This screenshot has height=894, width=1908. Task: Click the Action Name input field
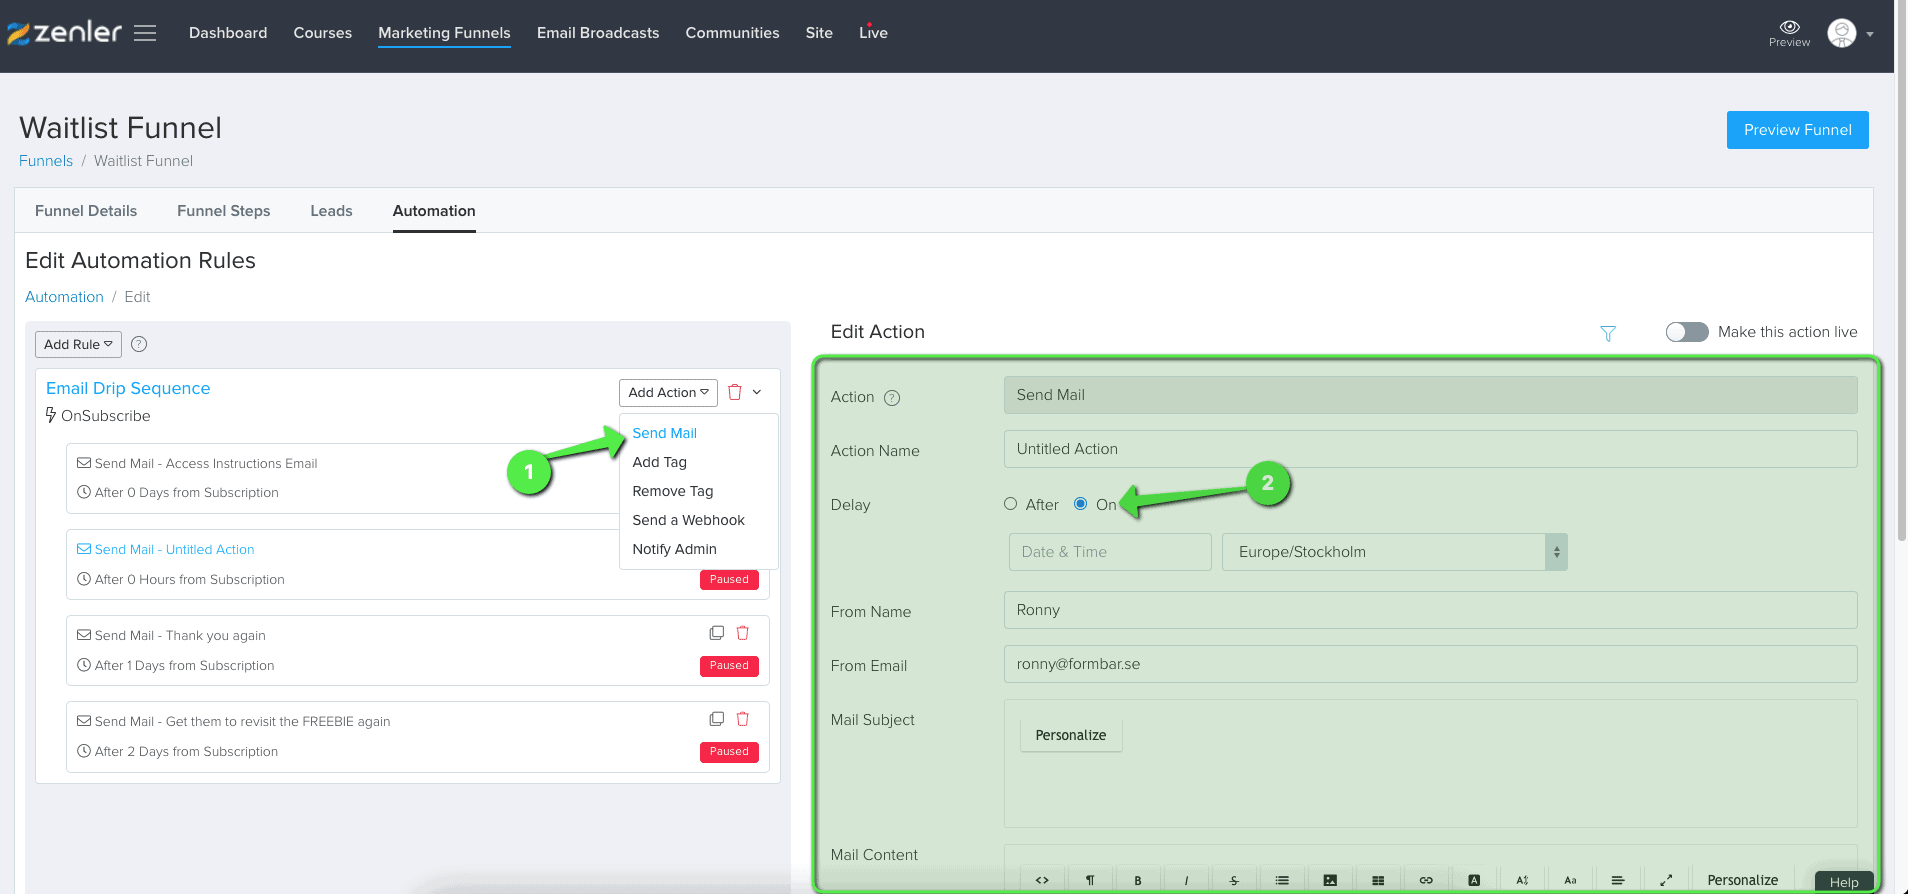click(1430, 449)
